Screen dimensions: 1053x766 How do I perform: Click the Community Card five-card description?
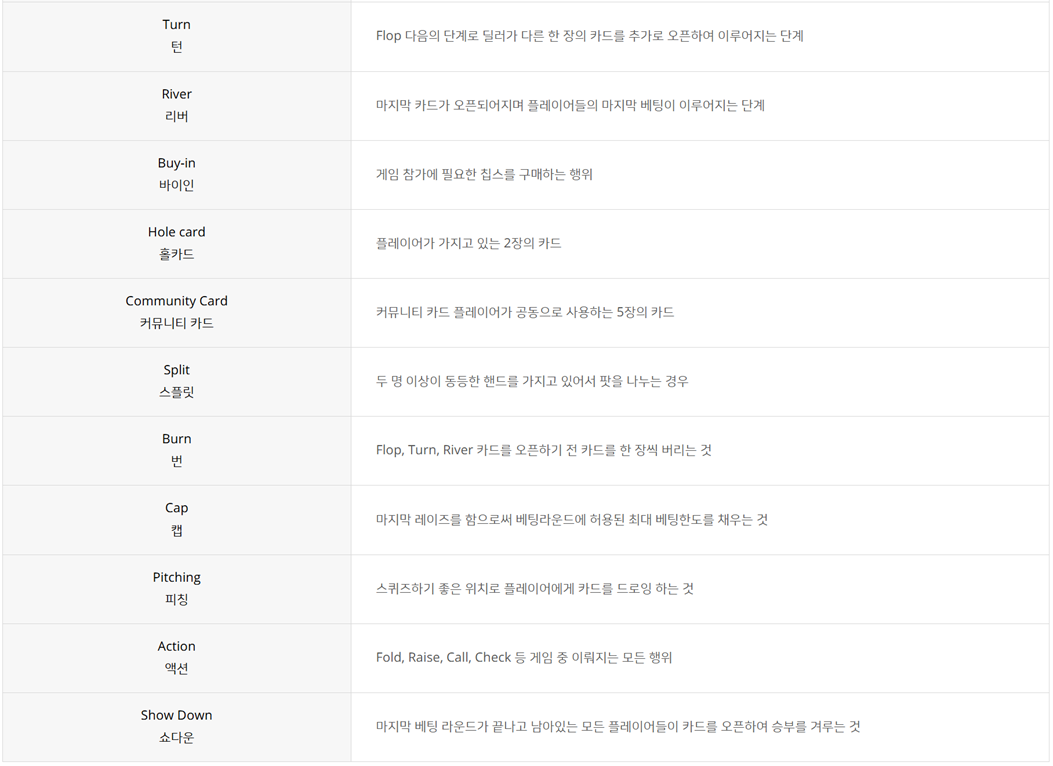click(525, 312)
